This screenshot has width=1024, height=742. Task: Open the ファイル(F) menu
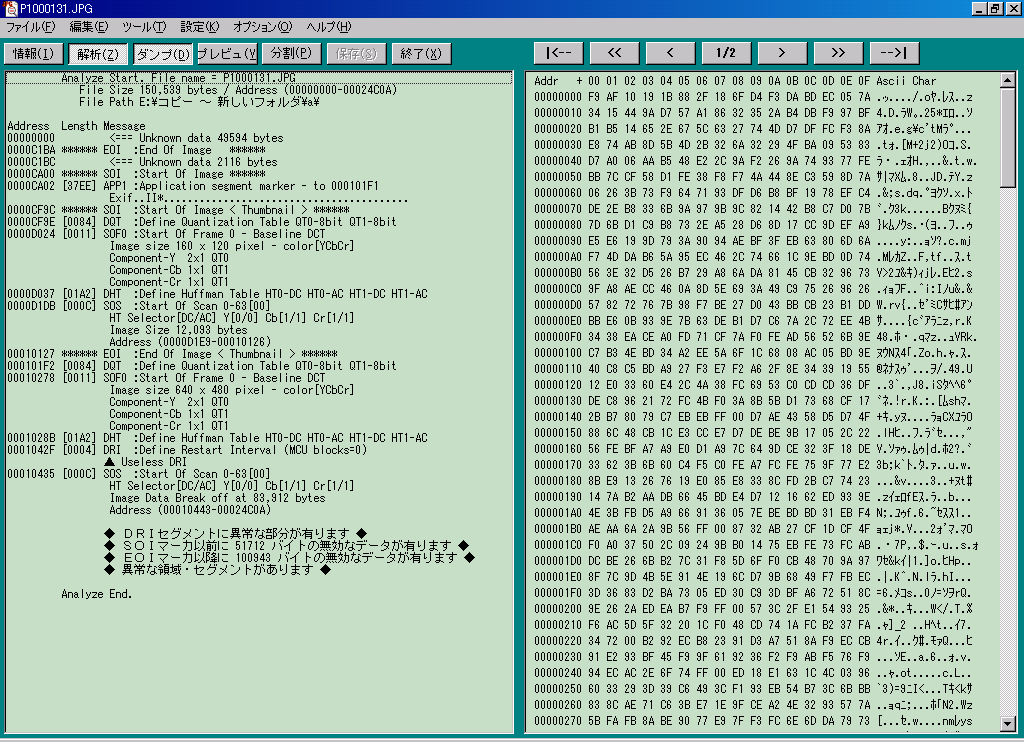pos(31,27)
